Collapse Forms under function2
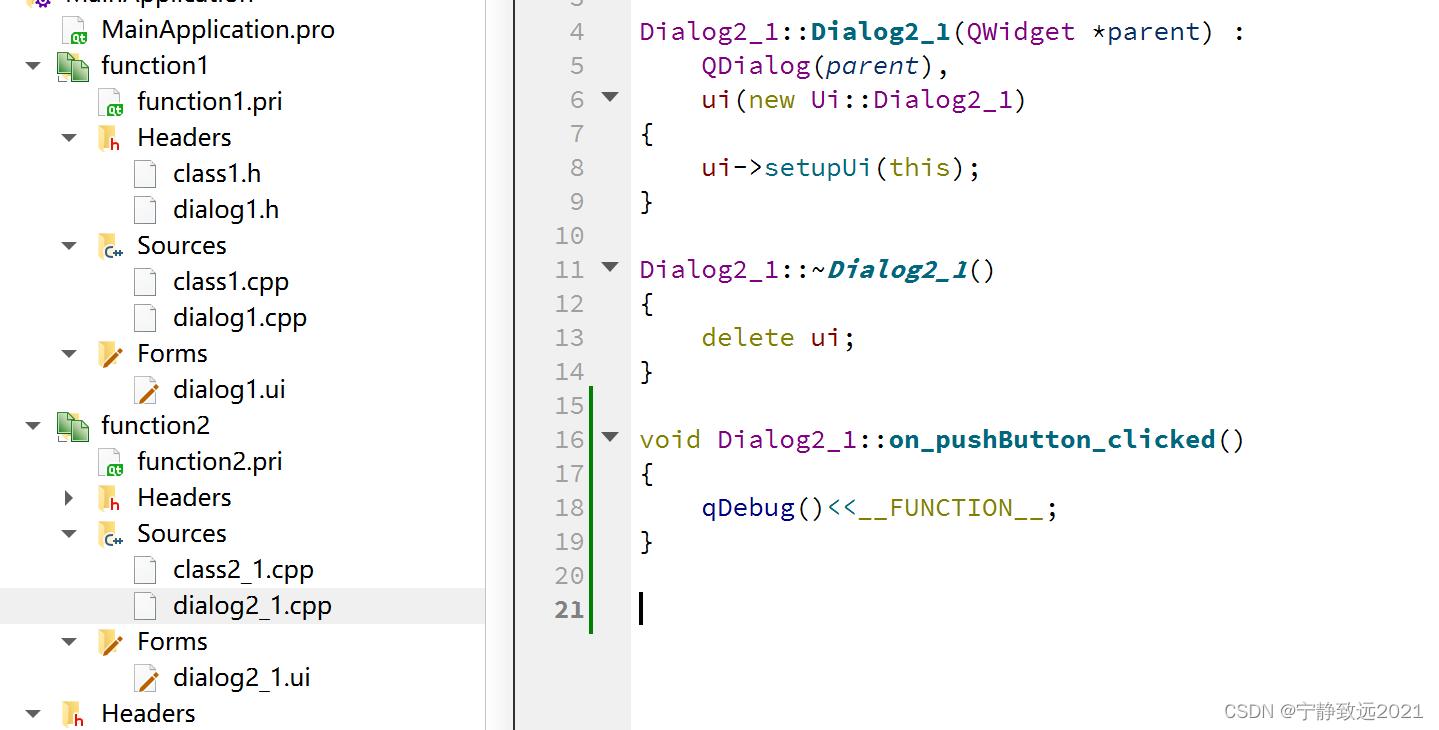The image size is (1439, 730). 69,641
